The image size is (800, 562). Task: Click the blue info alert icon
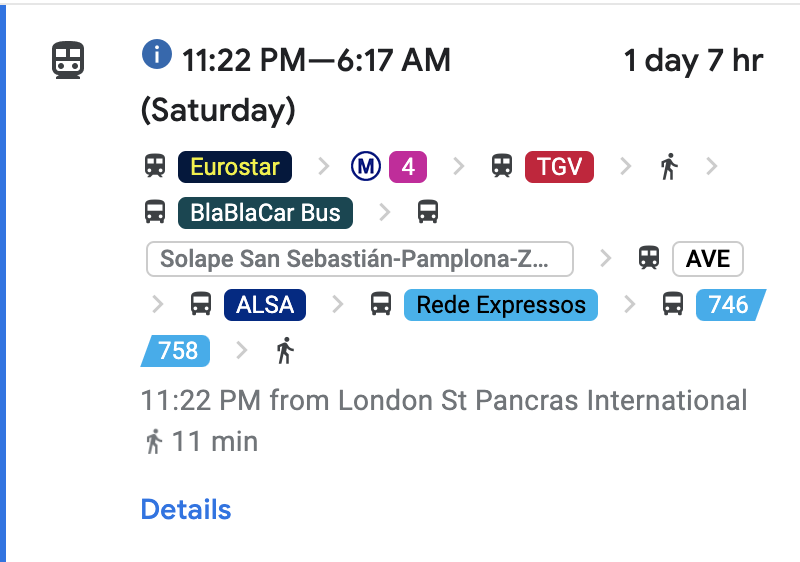pos(157,56)
